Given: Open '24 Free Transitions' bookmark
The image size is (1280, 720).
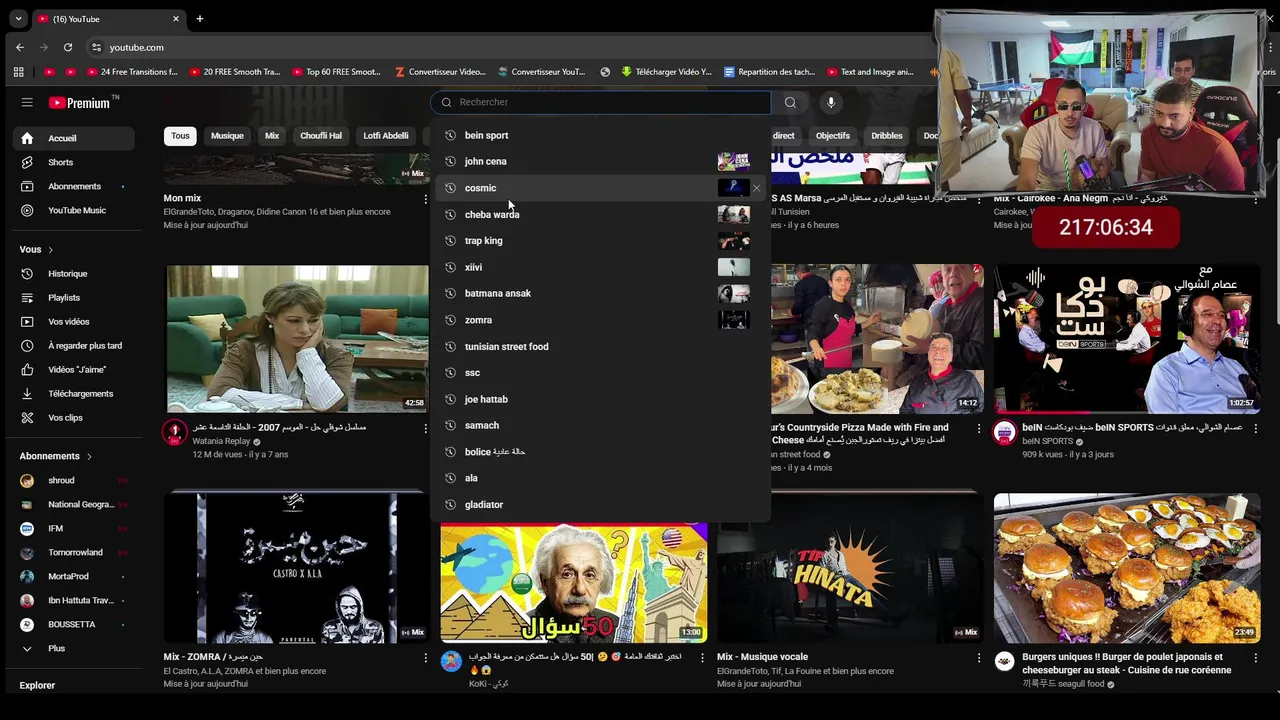Looking at the screenshot, I should tap(132, 72).
